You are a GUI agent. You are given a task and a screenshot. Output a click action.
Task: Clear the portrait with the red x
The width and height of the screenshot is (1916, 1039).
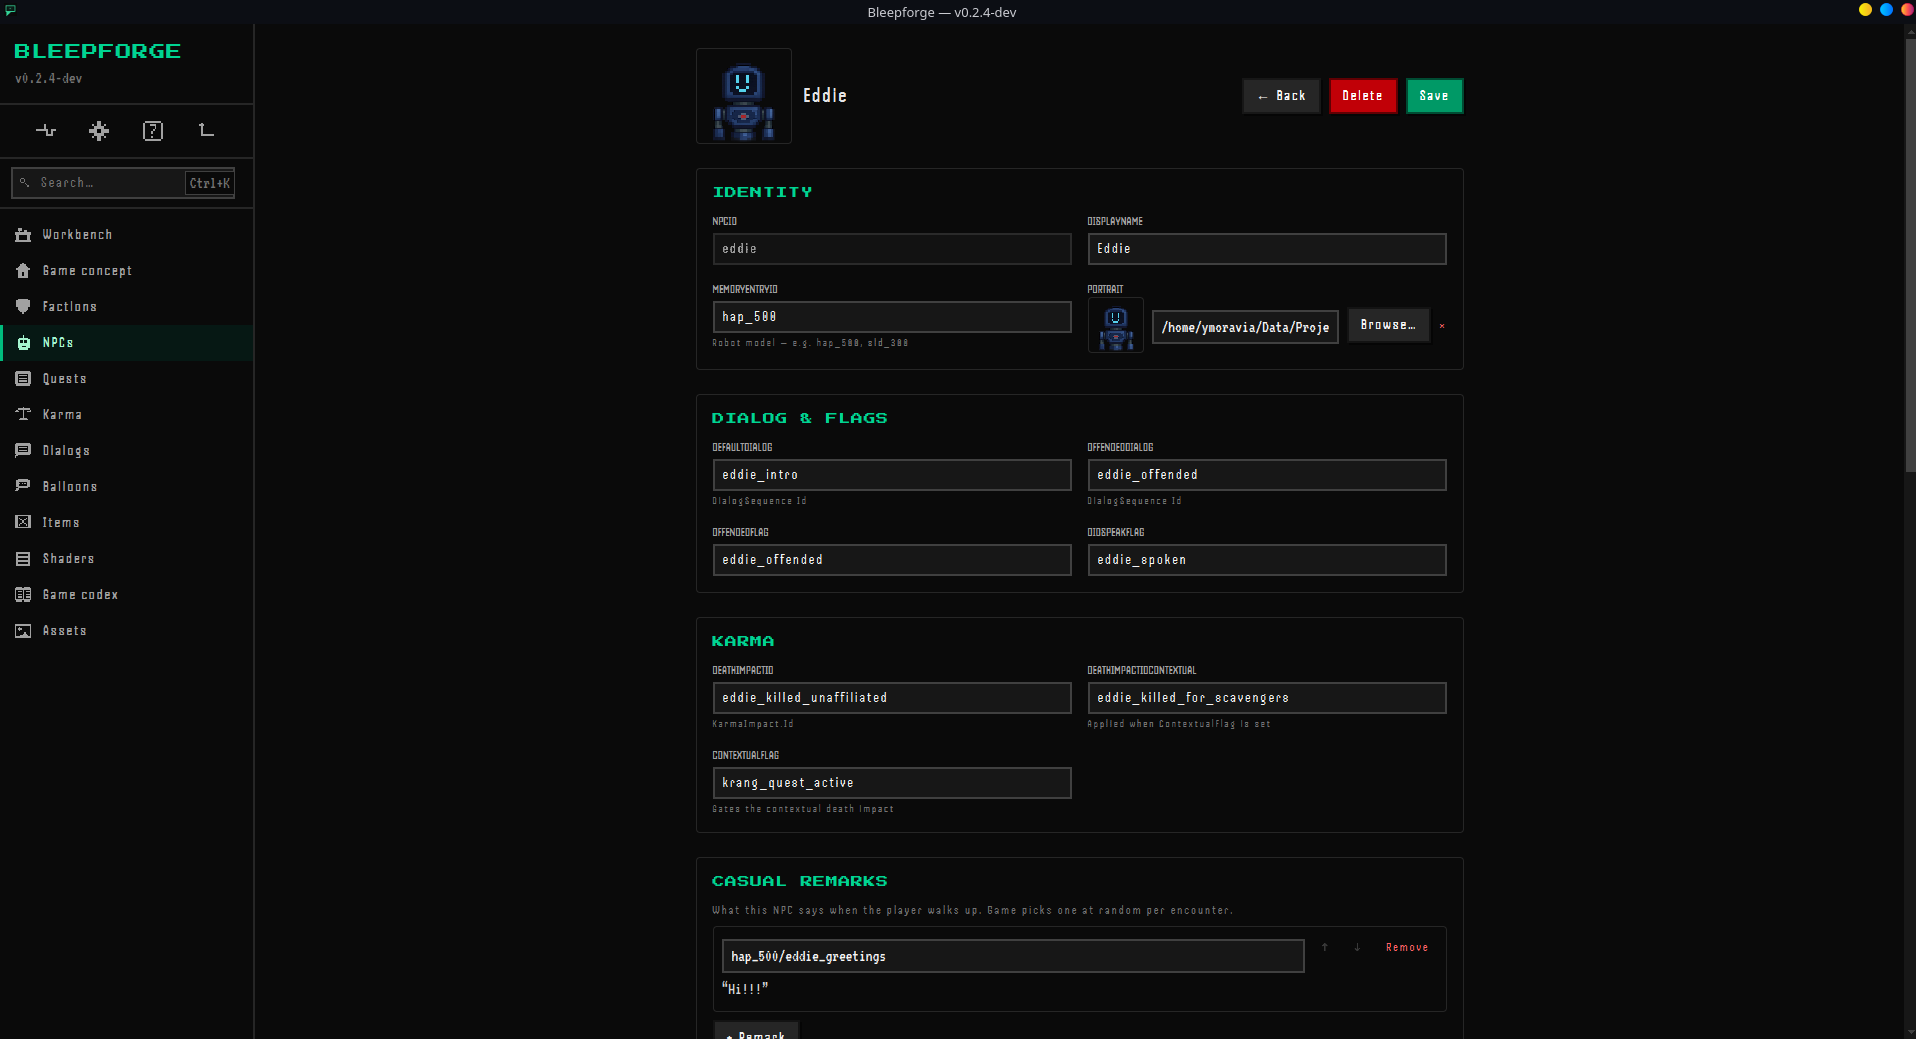pyautogui.click(x=1442, y=326)
